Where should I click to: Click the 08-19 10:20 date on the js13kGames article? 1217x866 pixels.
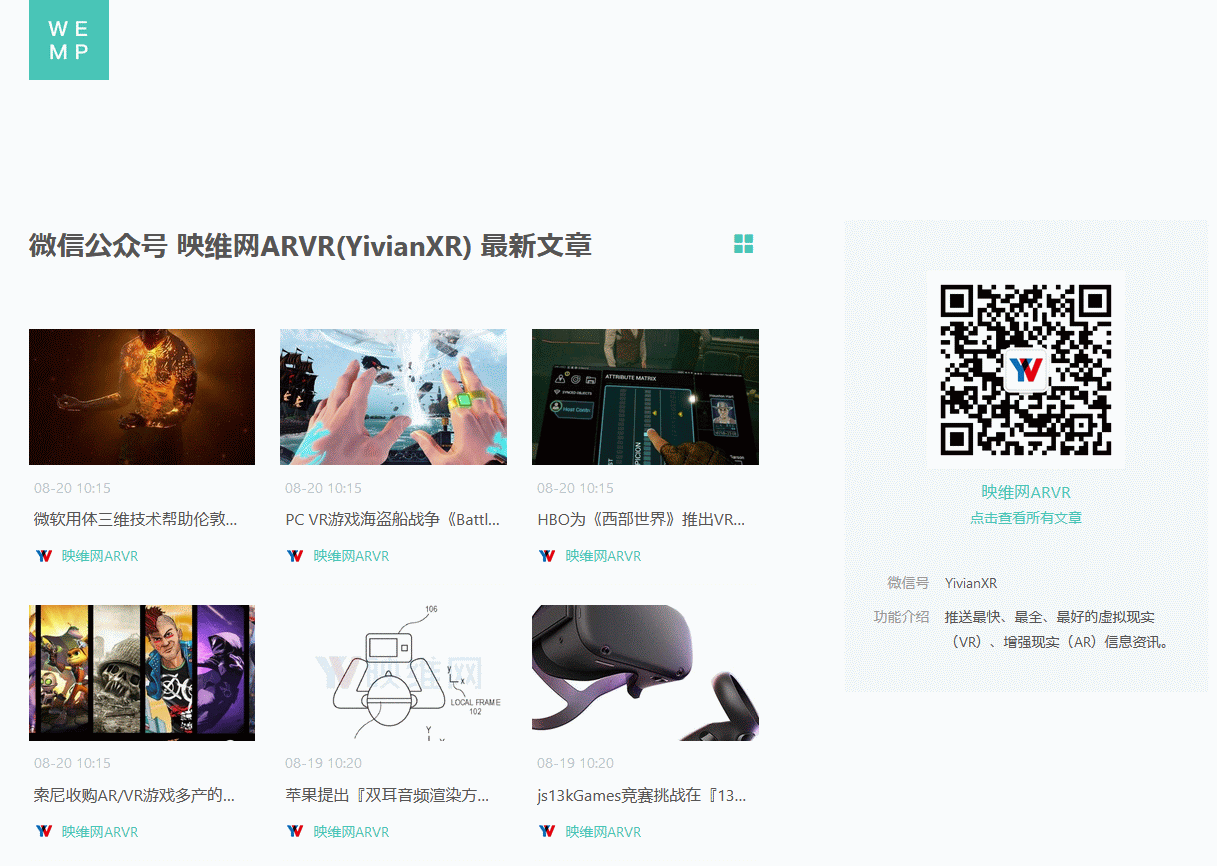pyautogui.click(x=575, y=763)
